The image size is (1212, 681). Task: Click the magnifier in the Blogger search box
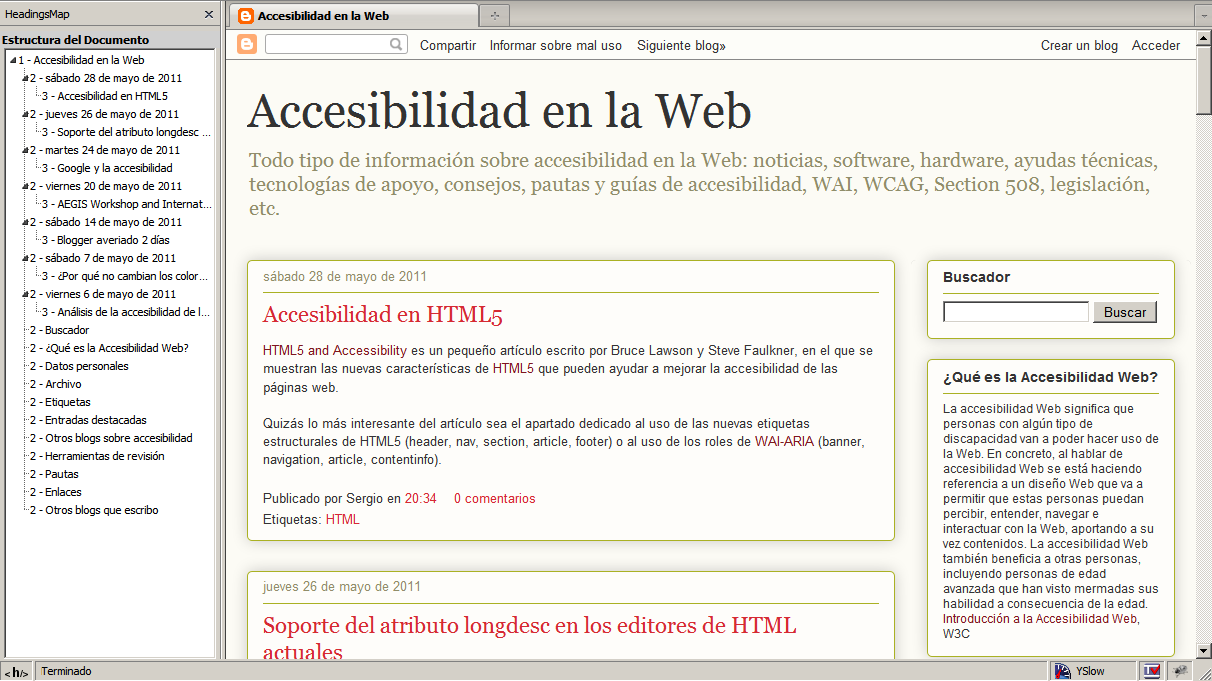point(397,44)
